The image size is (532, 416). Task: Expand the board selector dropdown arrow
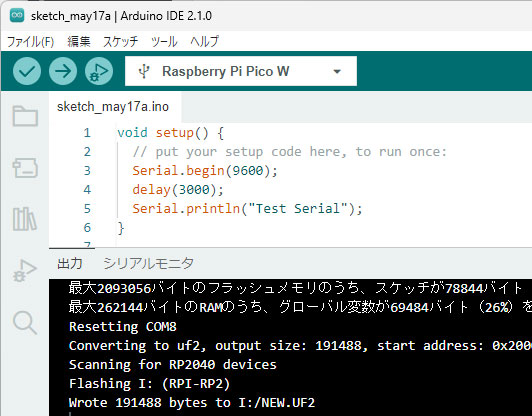pyautogui.click(x=337, y=72)
